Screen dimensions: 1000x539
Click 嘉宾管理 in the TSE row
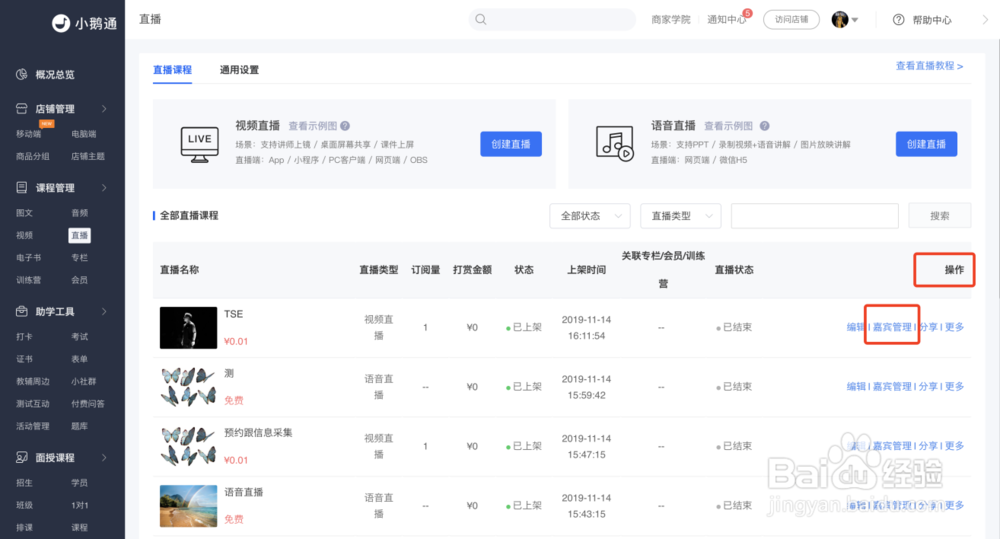pyautogui.click(x=892, y=327)
